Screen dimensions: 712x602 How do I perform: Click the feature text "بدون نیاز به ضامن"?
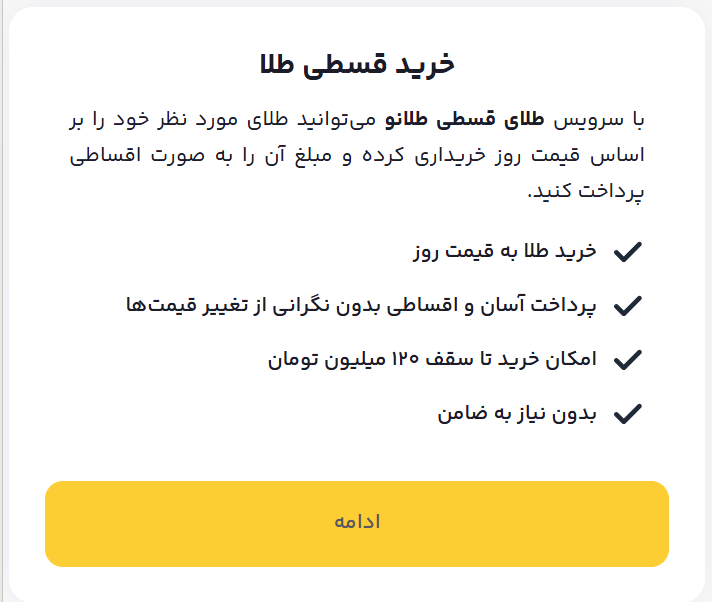click(x=516, y=413)
